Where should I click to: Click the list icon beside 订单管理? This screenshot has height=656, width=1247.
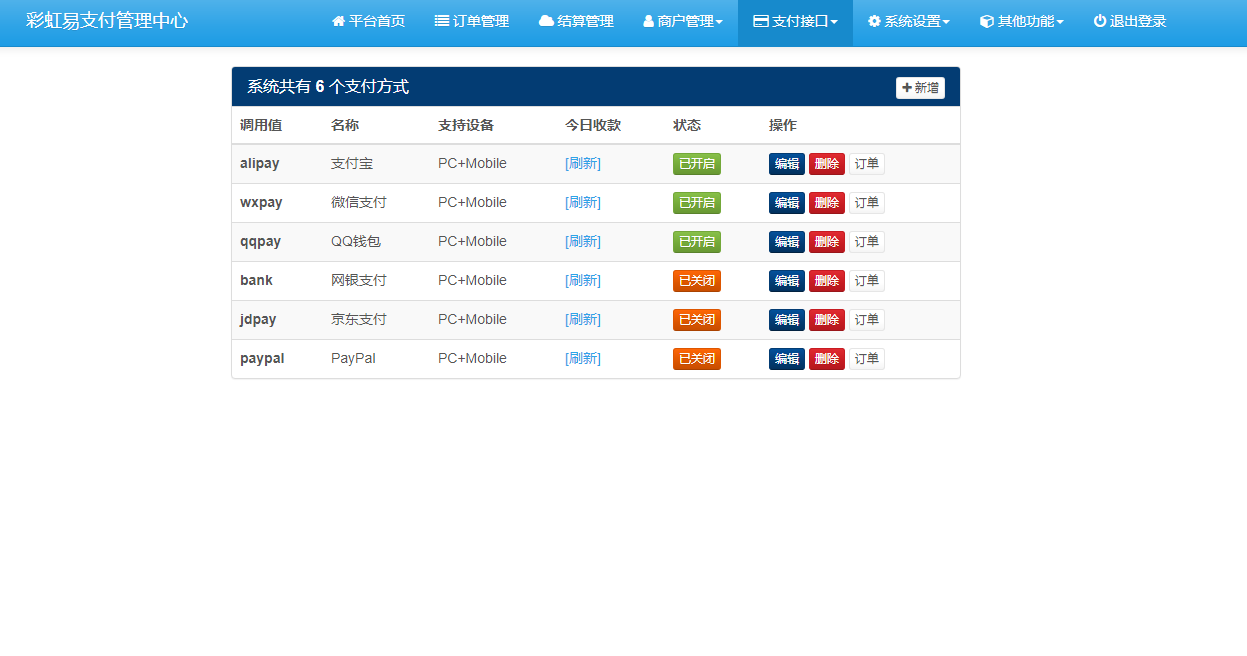tap(441, 21)
